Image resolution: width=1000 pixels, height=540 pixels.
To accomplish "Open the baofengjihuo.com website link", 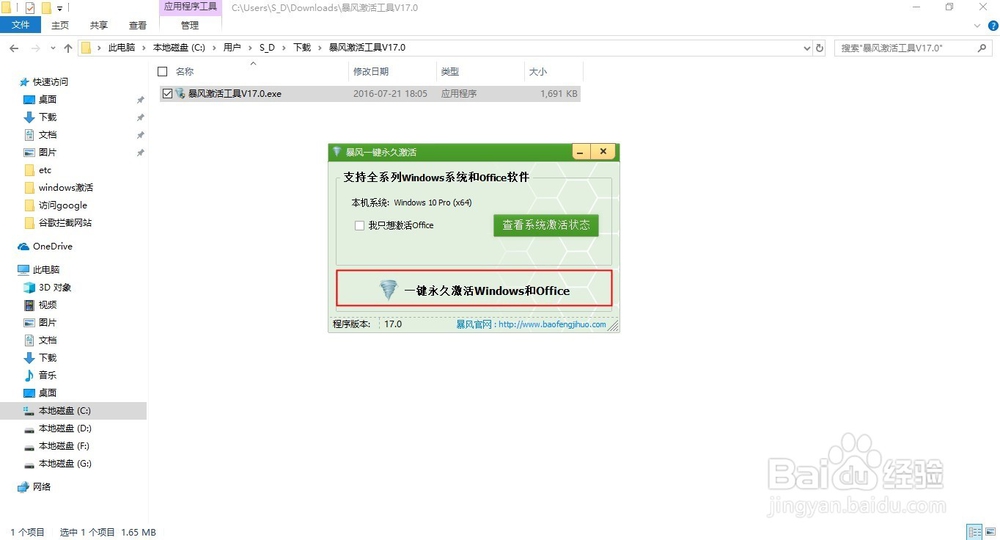I will click(x=552, y=324).
